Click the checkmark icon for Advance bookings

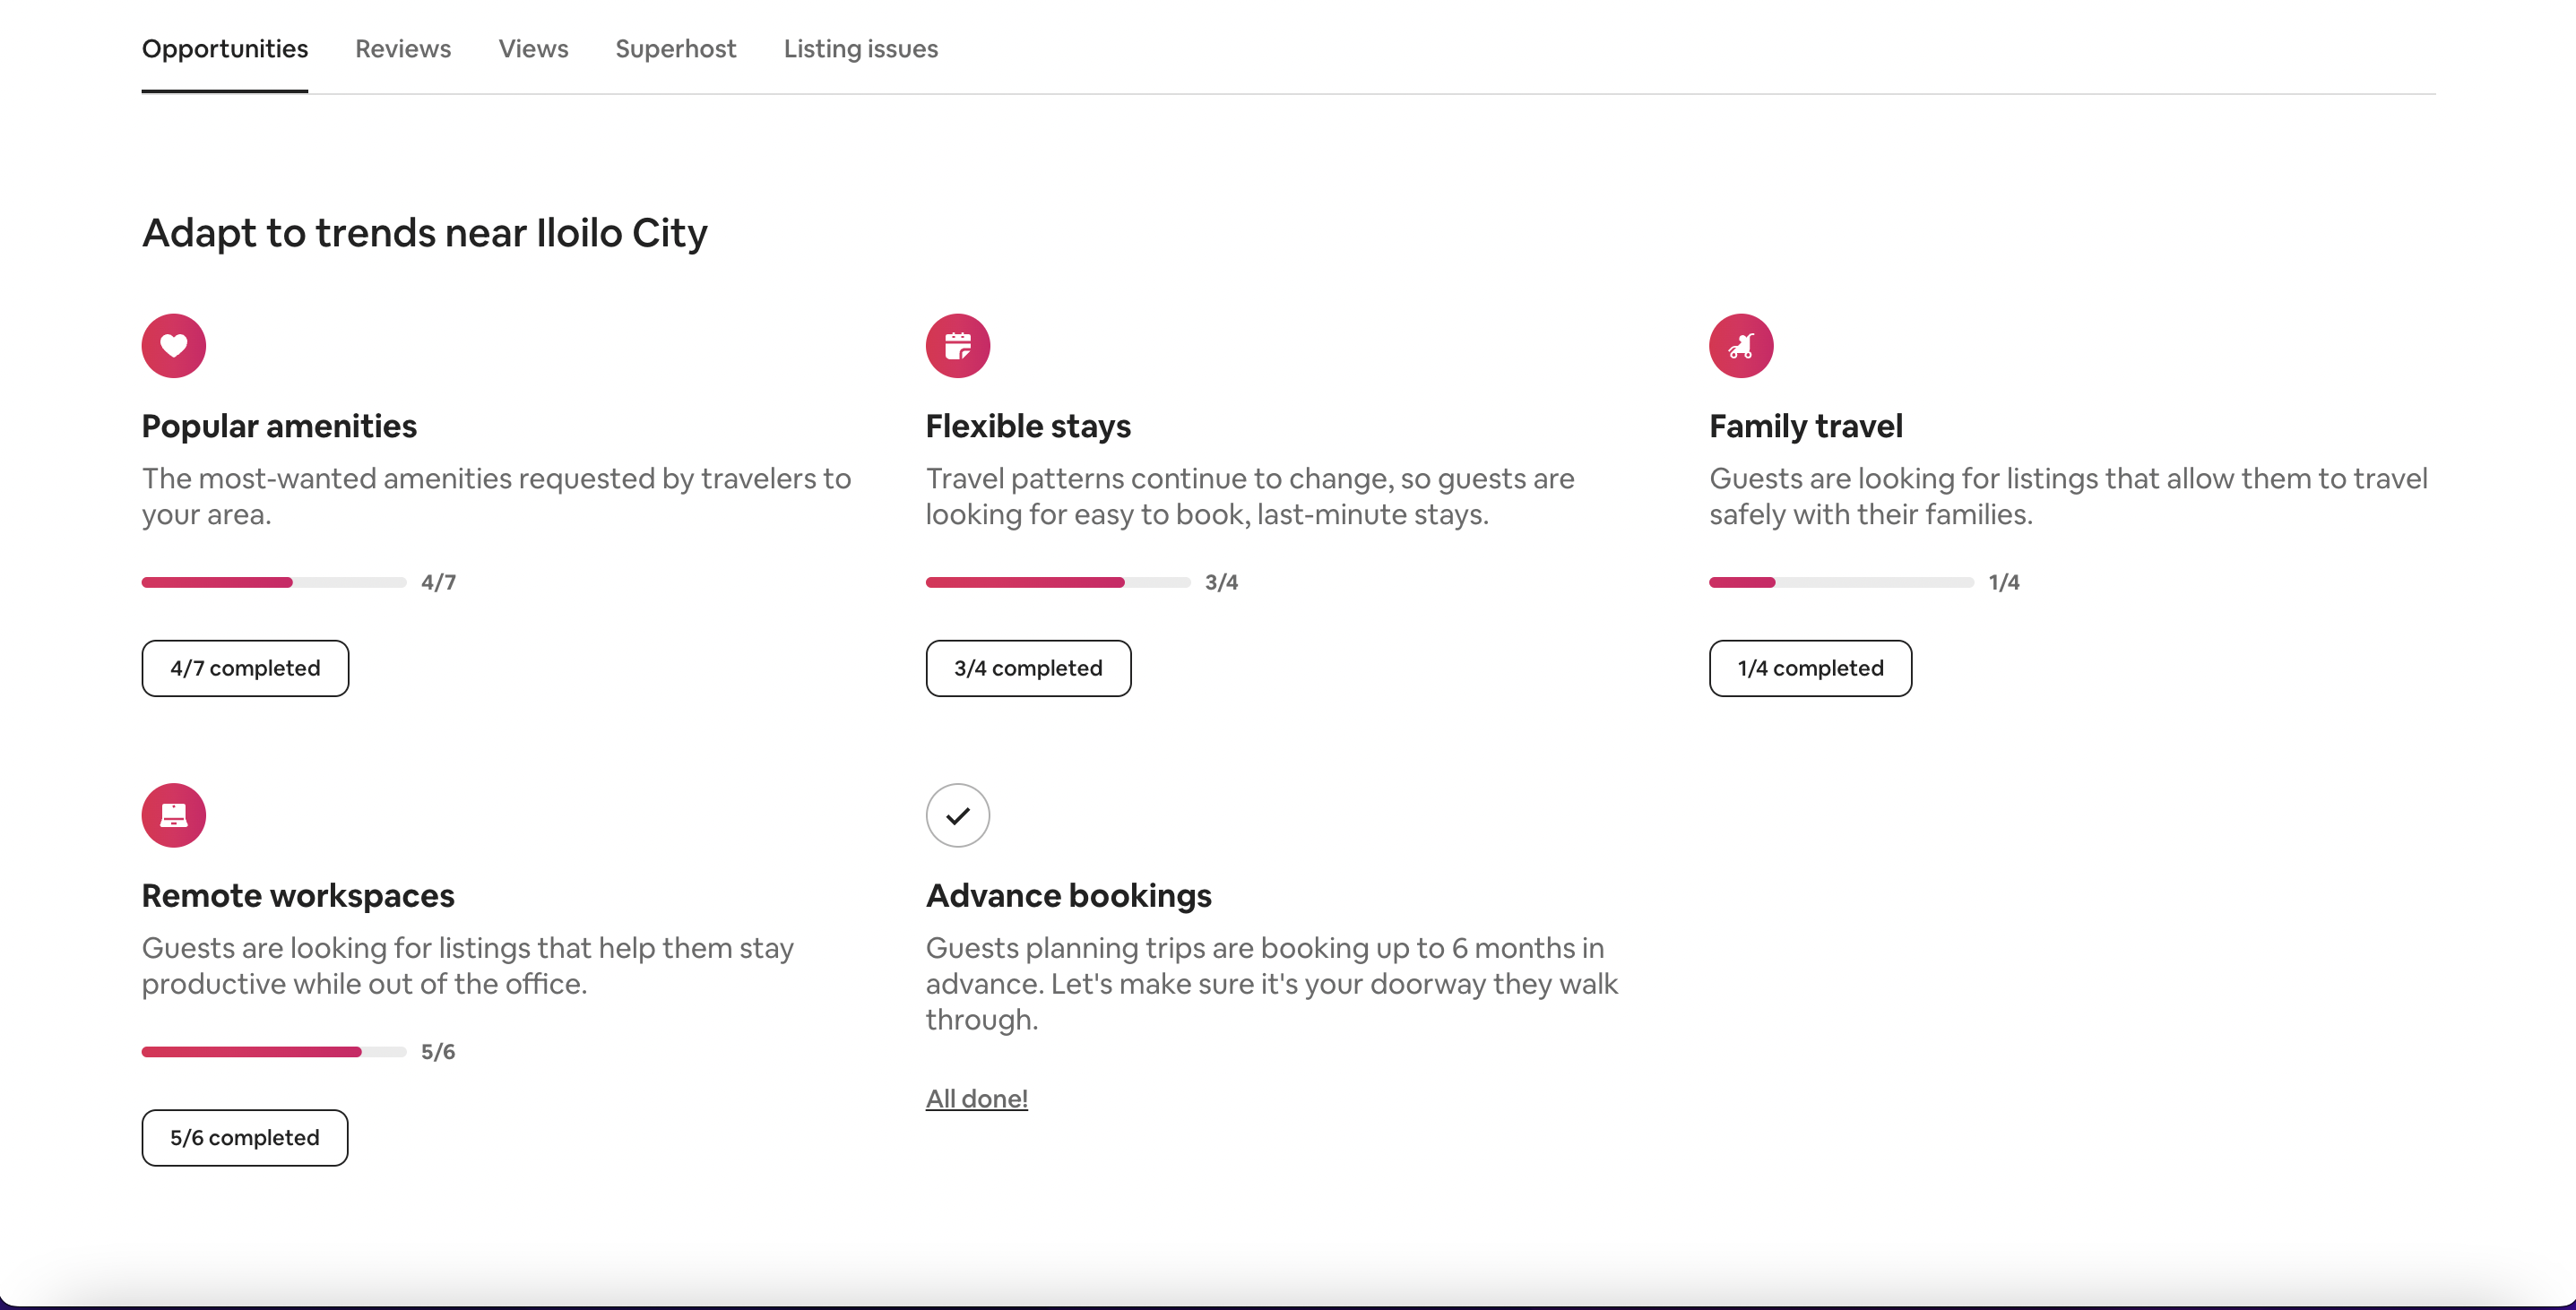coord(957,815)
